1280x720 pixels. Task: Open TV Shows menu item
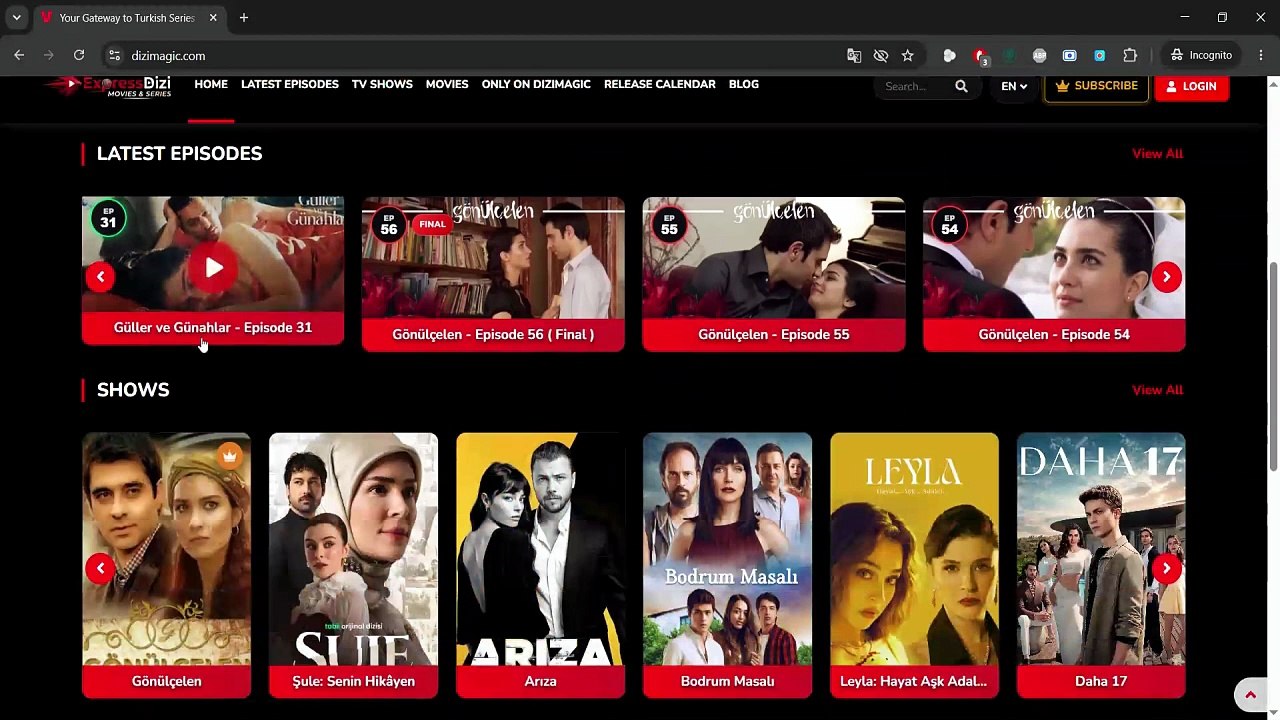382,85
